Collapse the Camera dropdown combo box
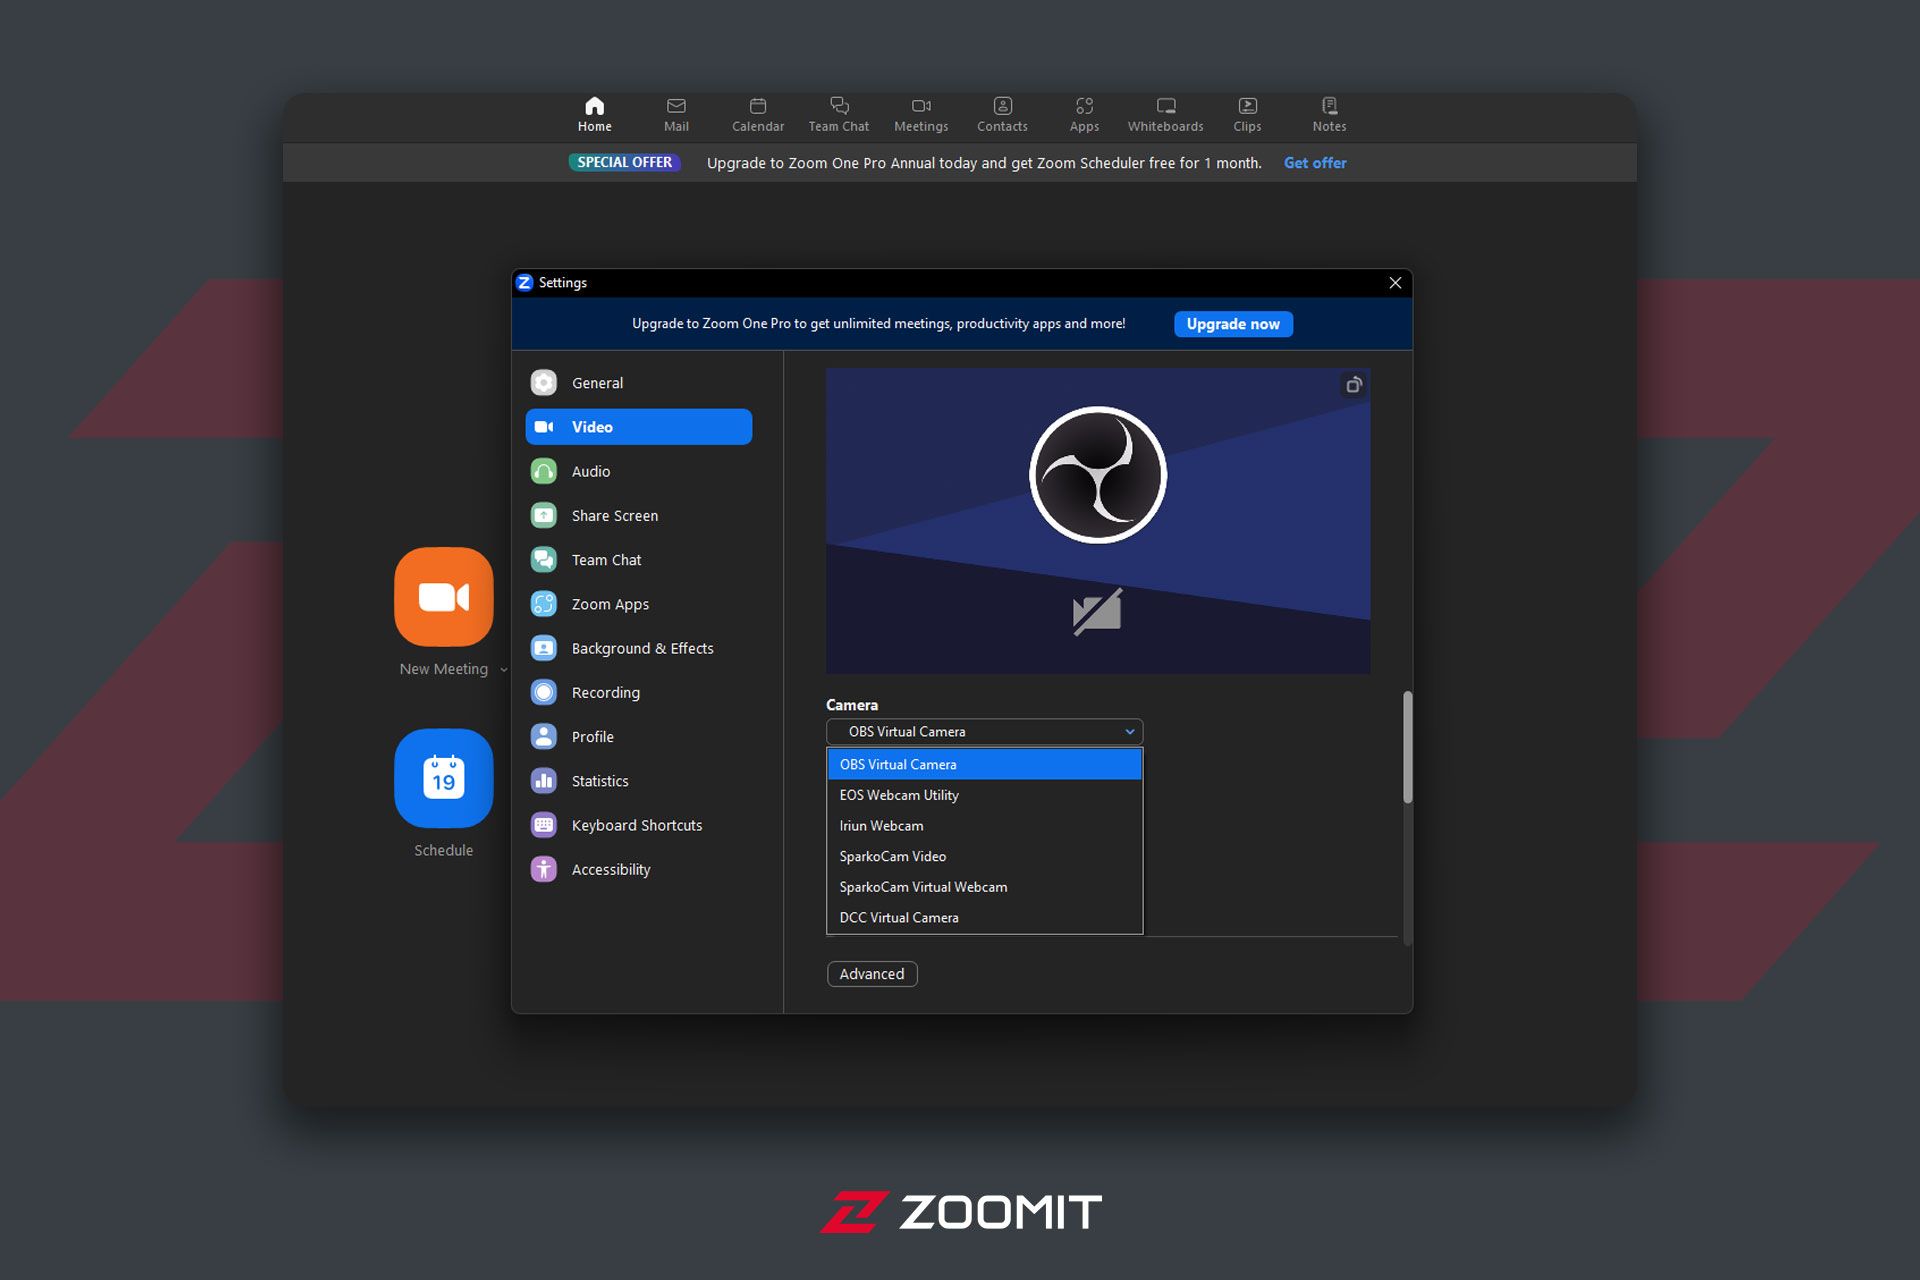Viewport: 1920px width, 1280px height. (x=984, y=732)
